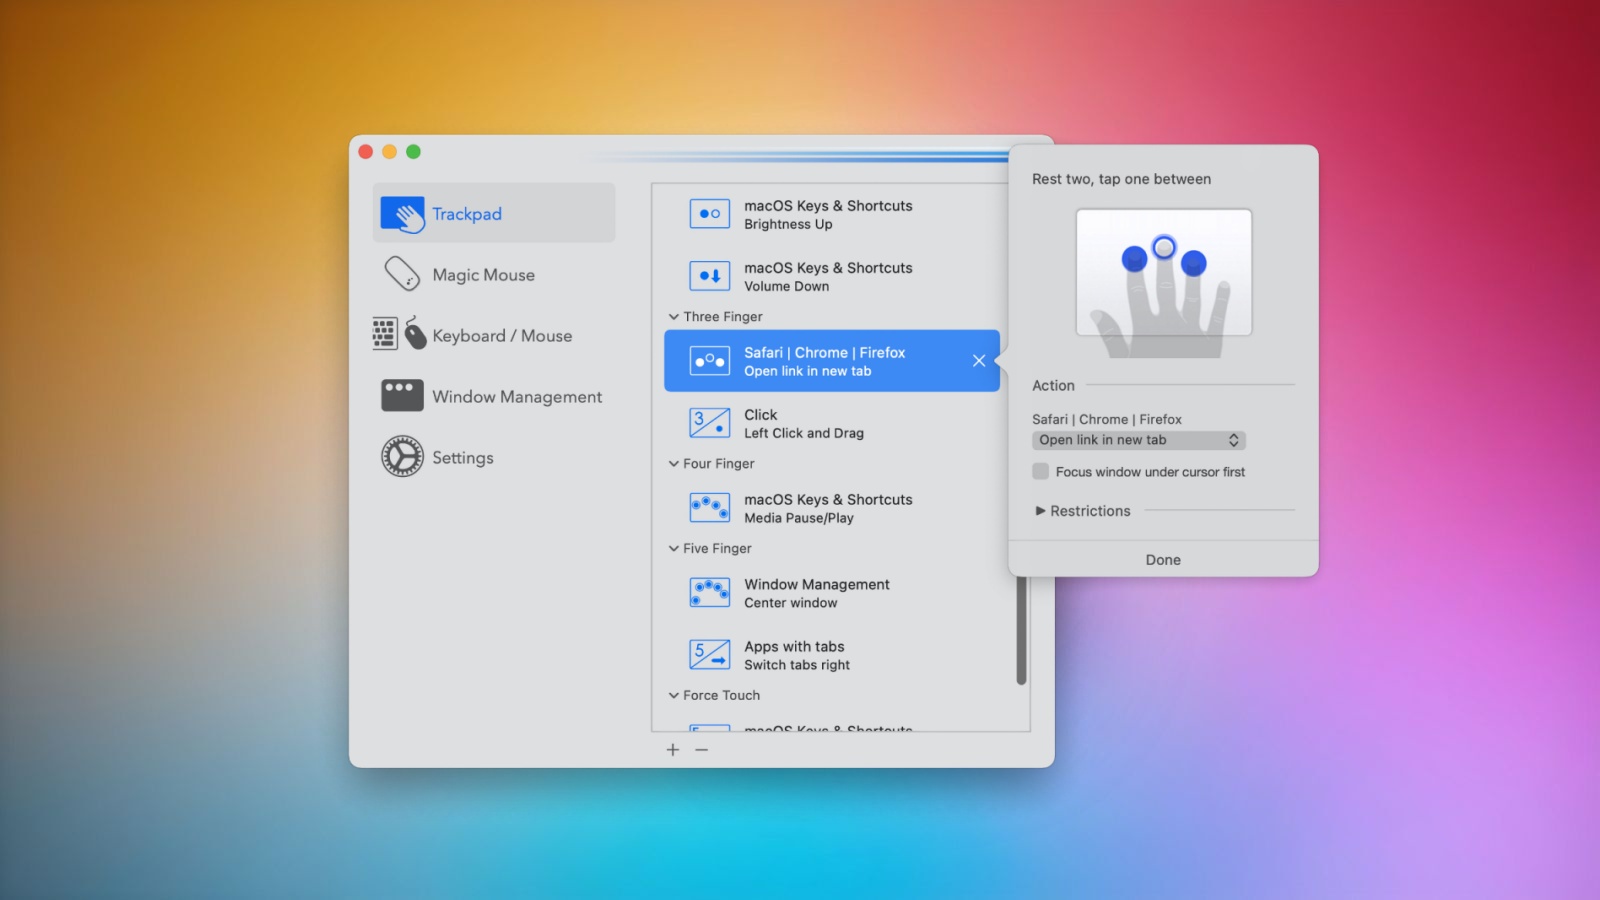
Task: Click the Brightness Up gesture icon
Action: pos(709,214)
